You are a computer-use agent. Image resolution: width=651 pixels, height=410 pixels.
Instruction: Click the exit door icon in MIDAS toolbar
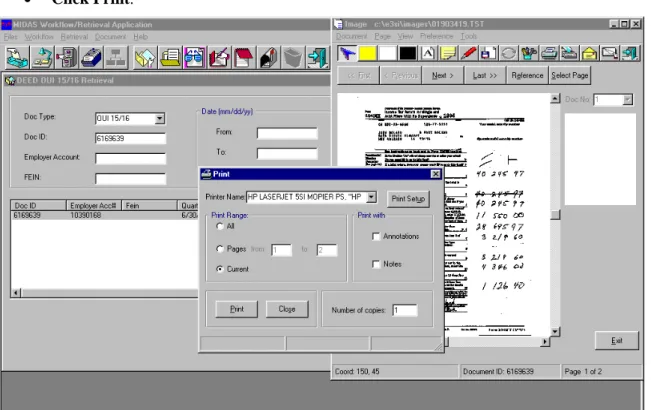317,57
